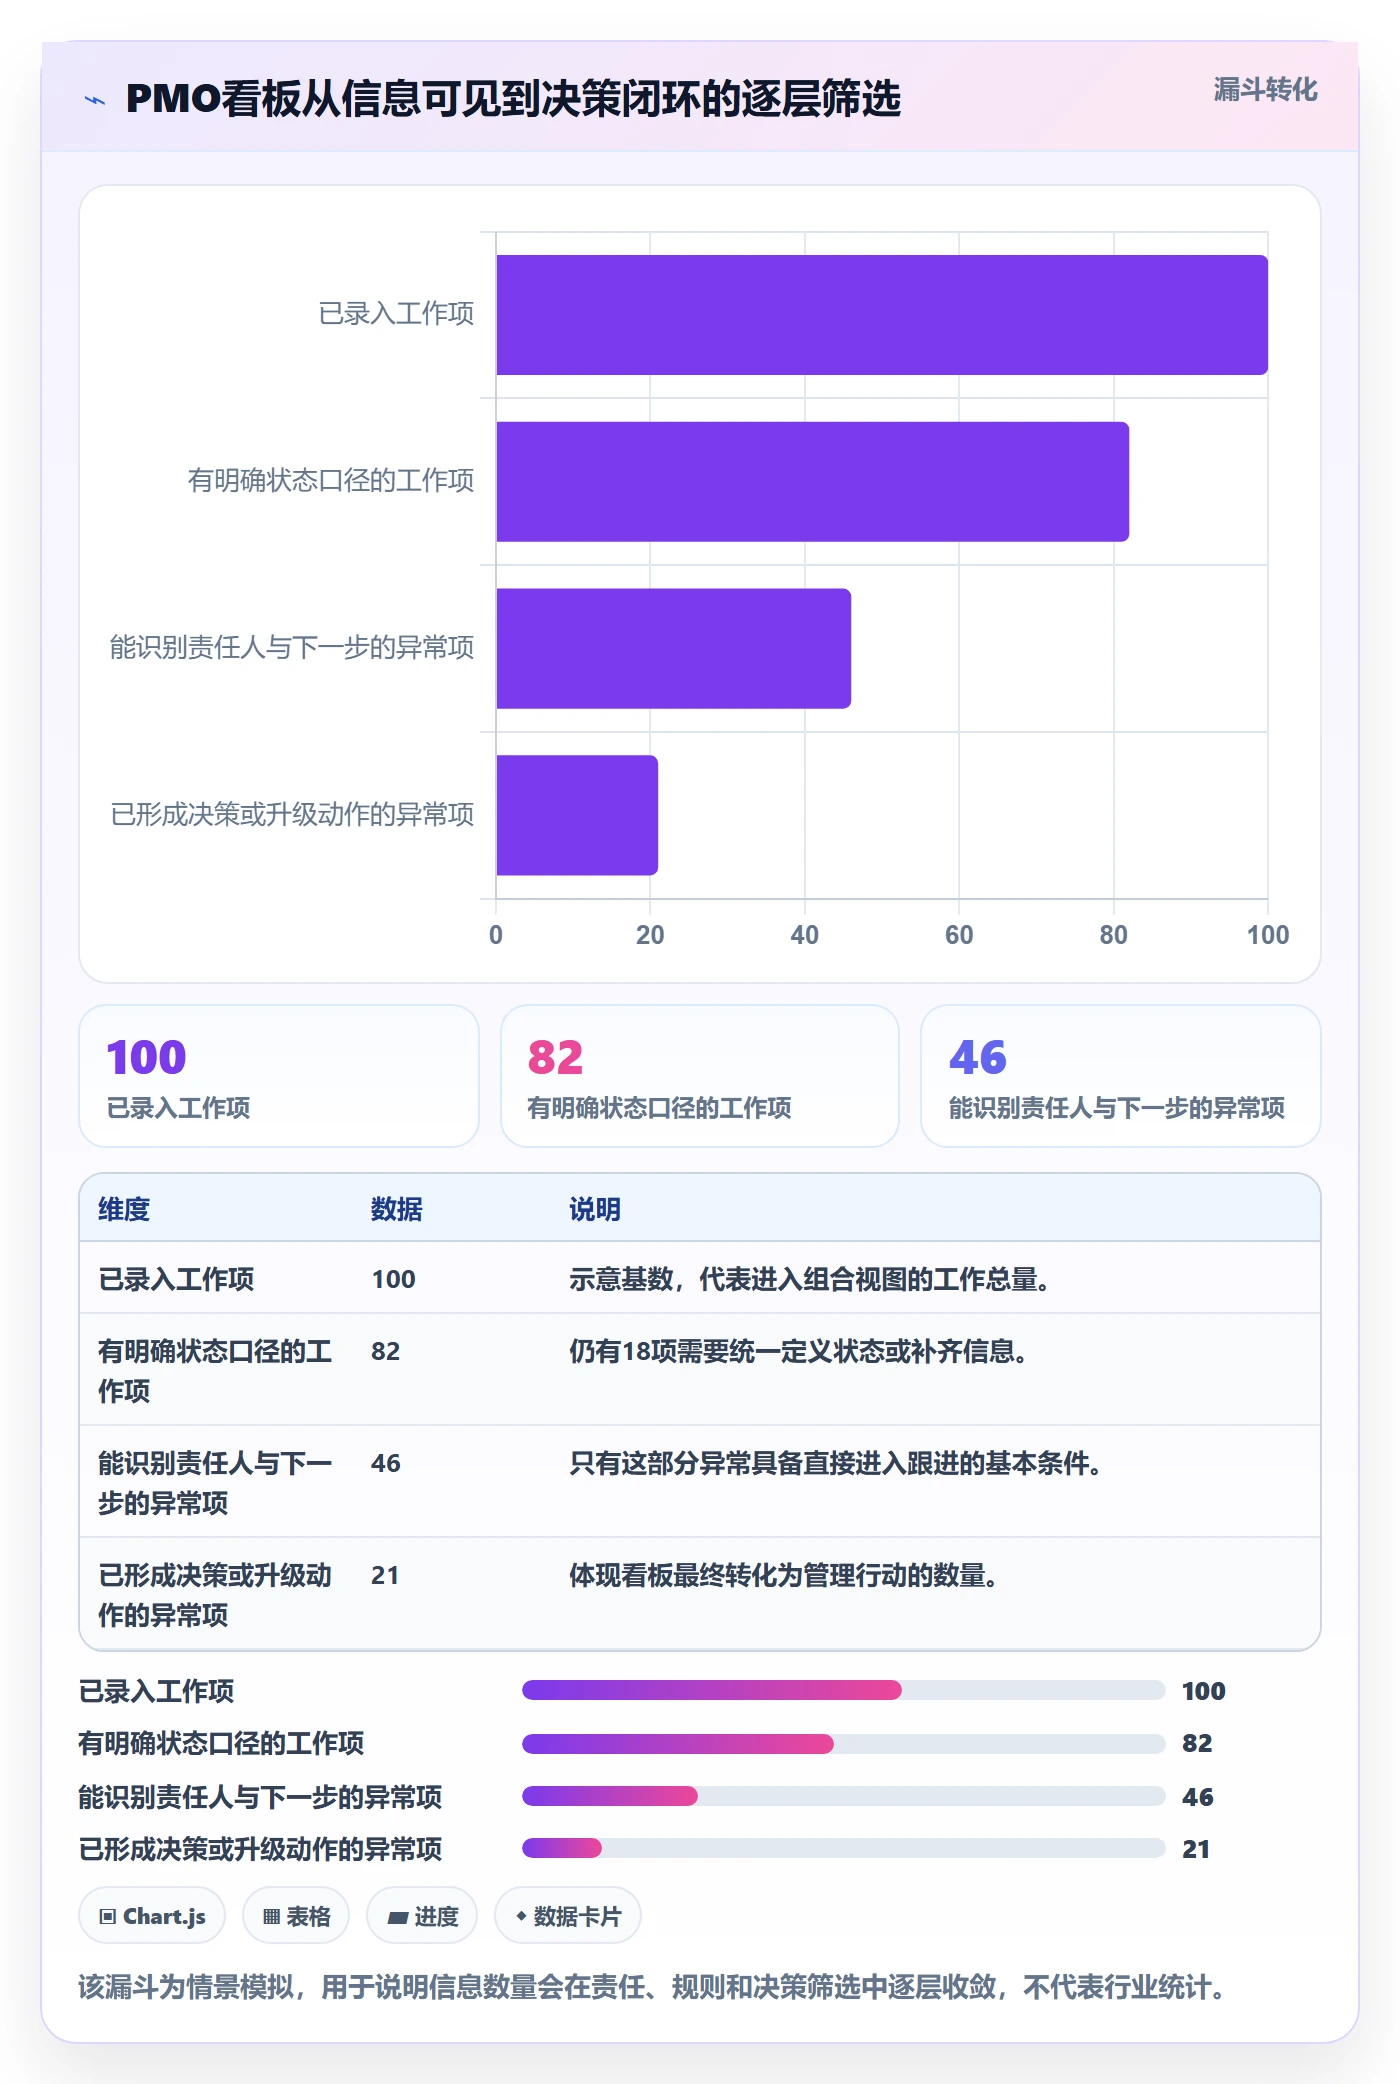This screenshot has height=2084, width=1400.
Task: Click the 有明确状态口径的工作项 progress bar
Action: [844, 1744]
